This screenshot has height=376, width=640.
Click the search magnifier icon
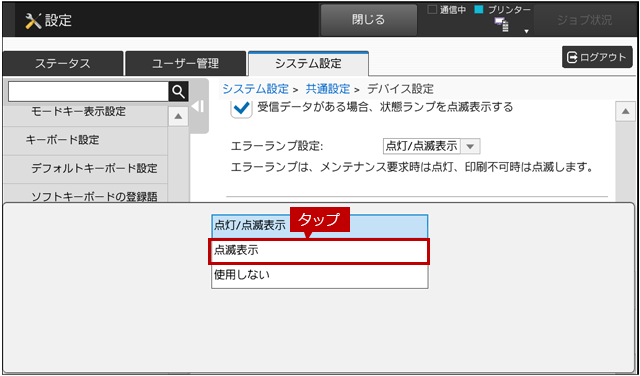click(178, 92)
